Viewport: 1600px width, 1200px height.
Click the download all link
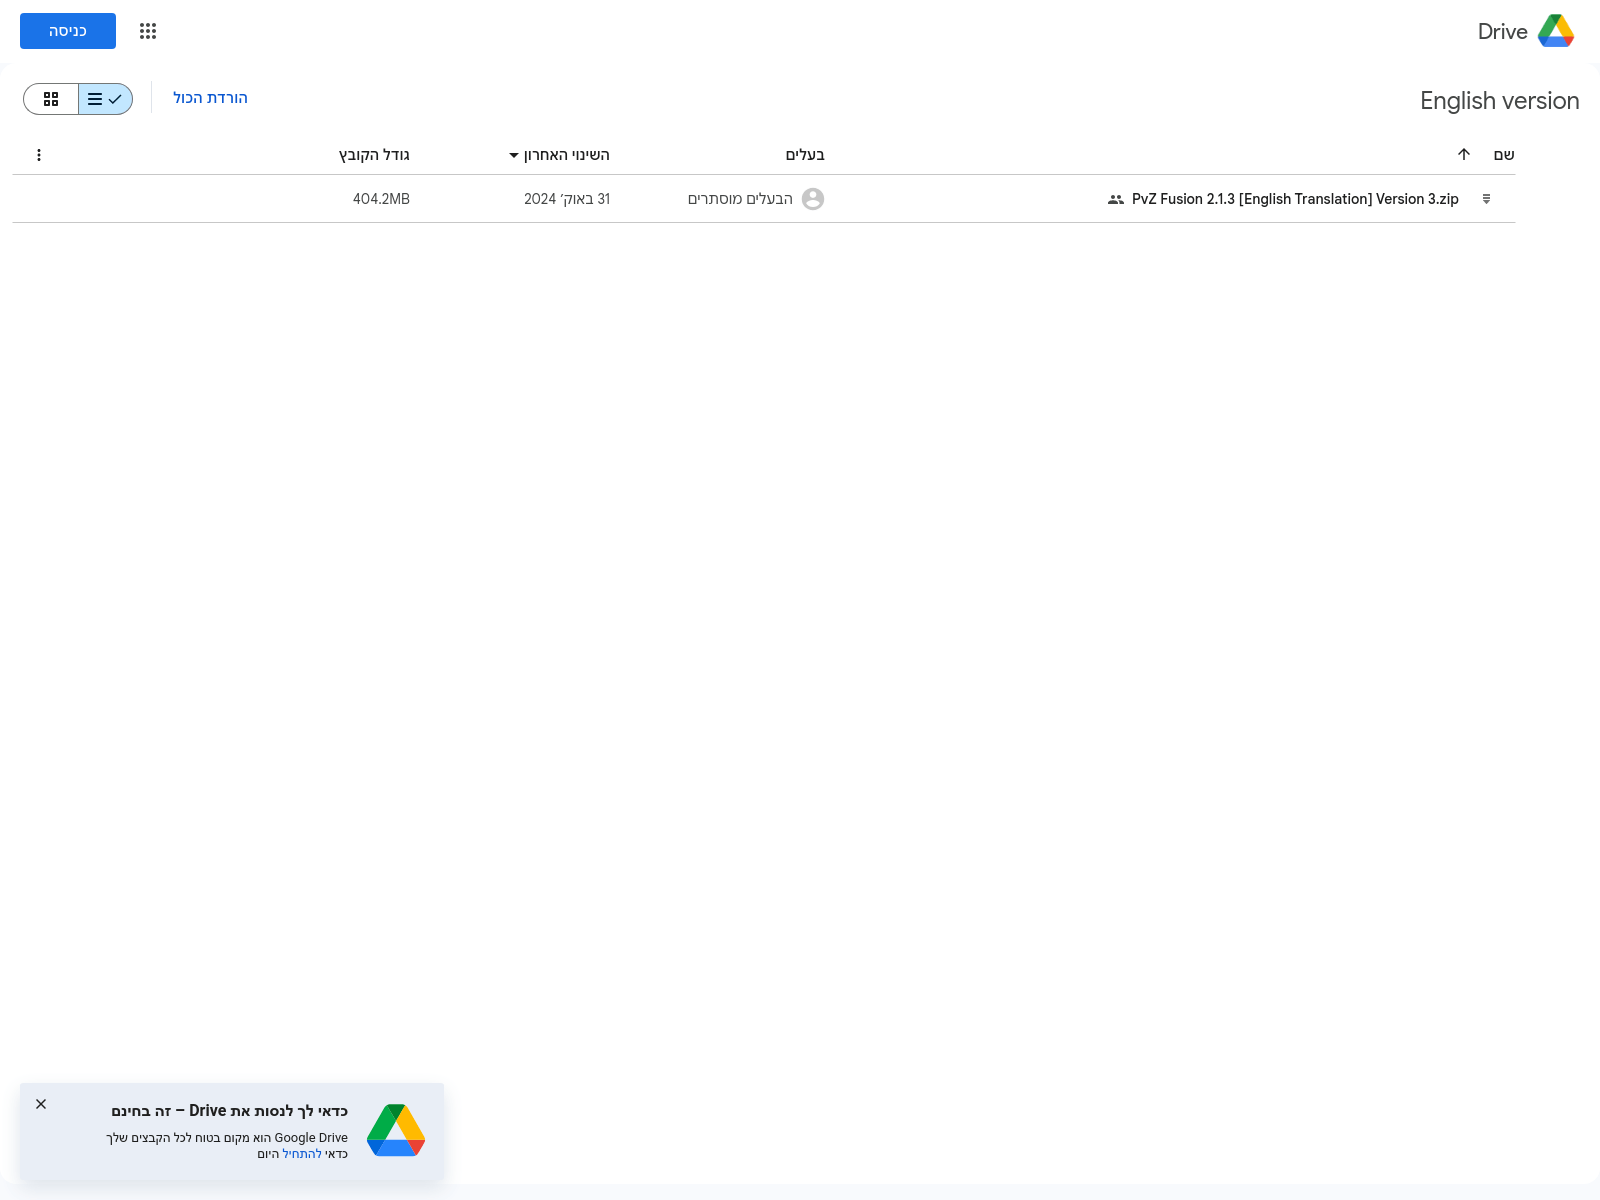coord(210,98)
